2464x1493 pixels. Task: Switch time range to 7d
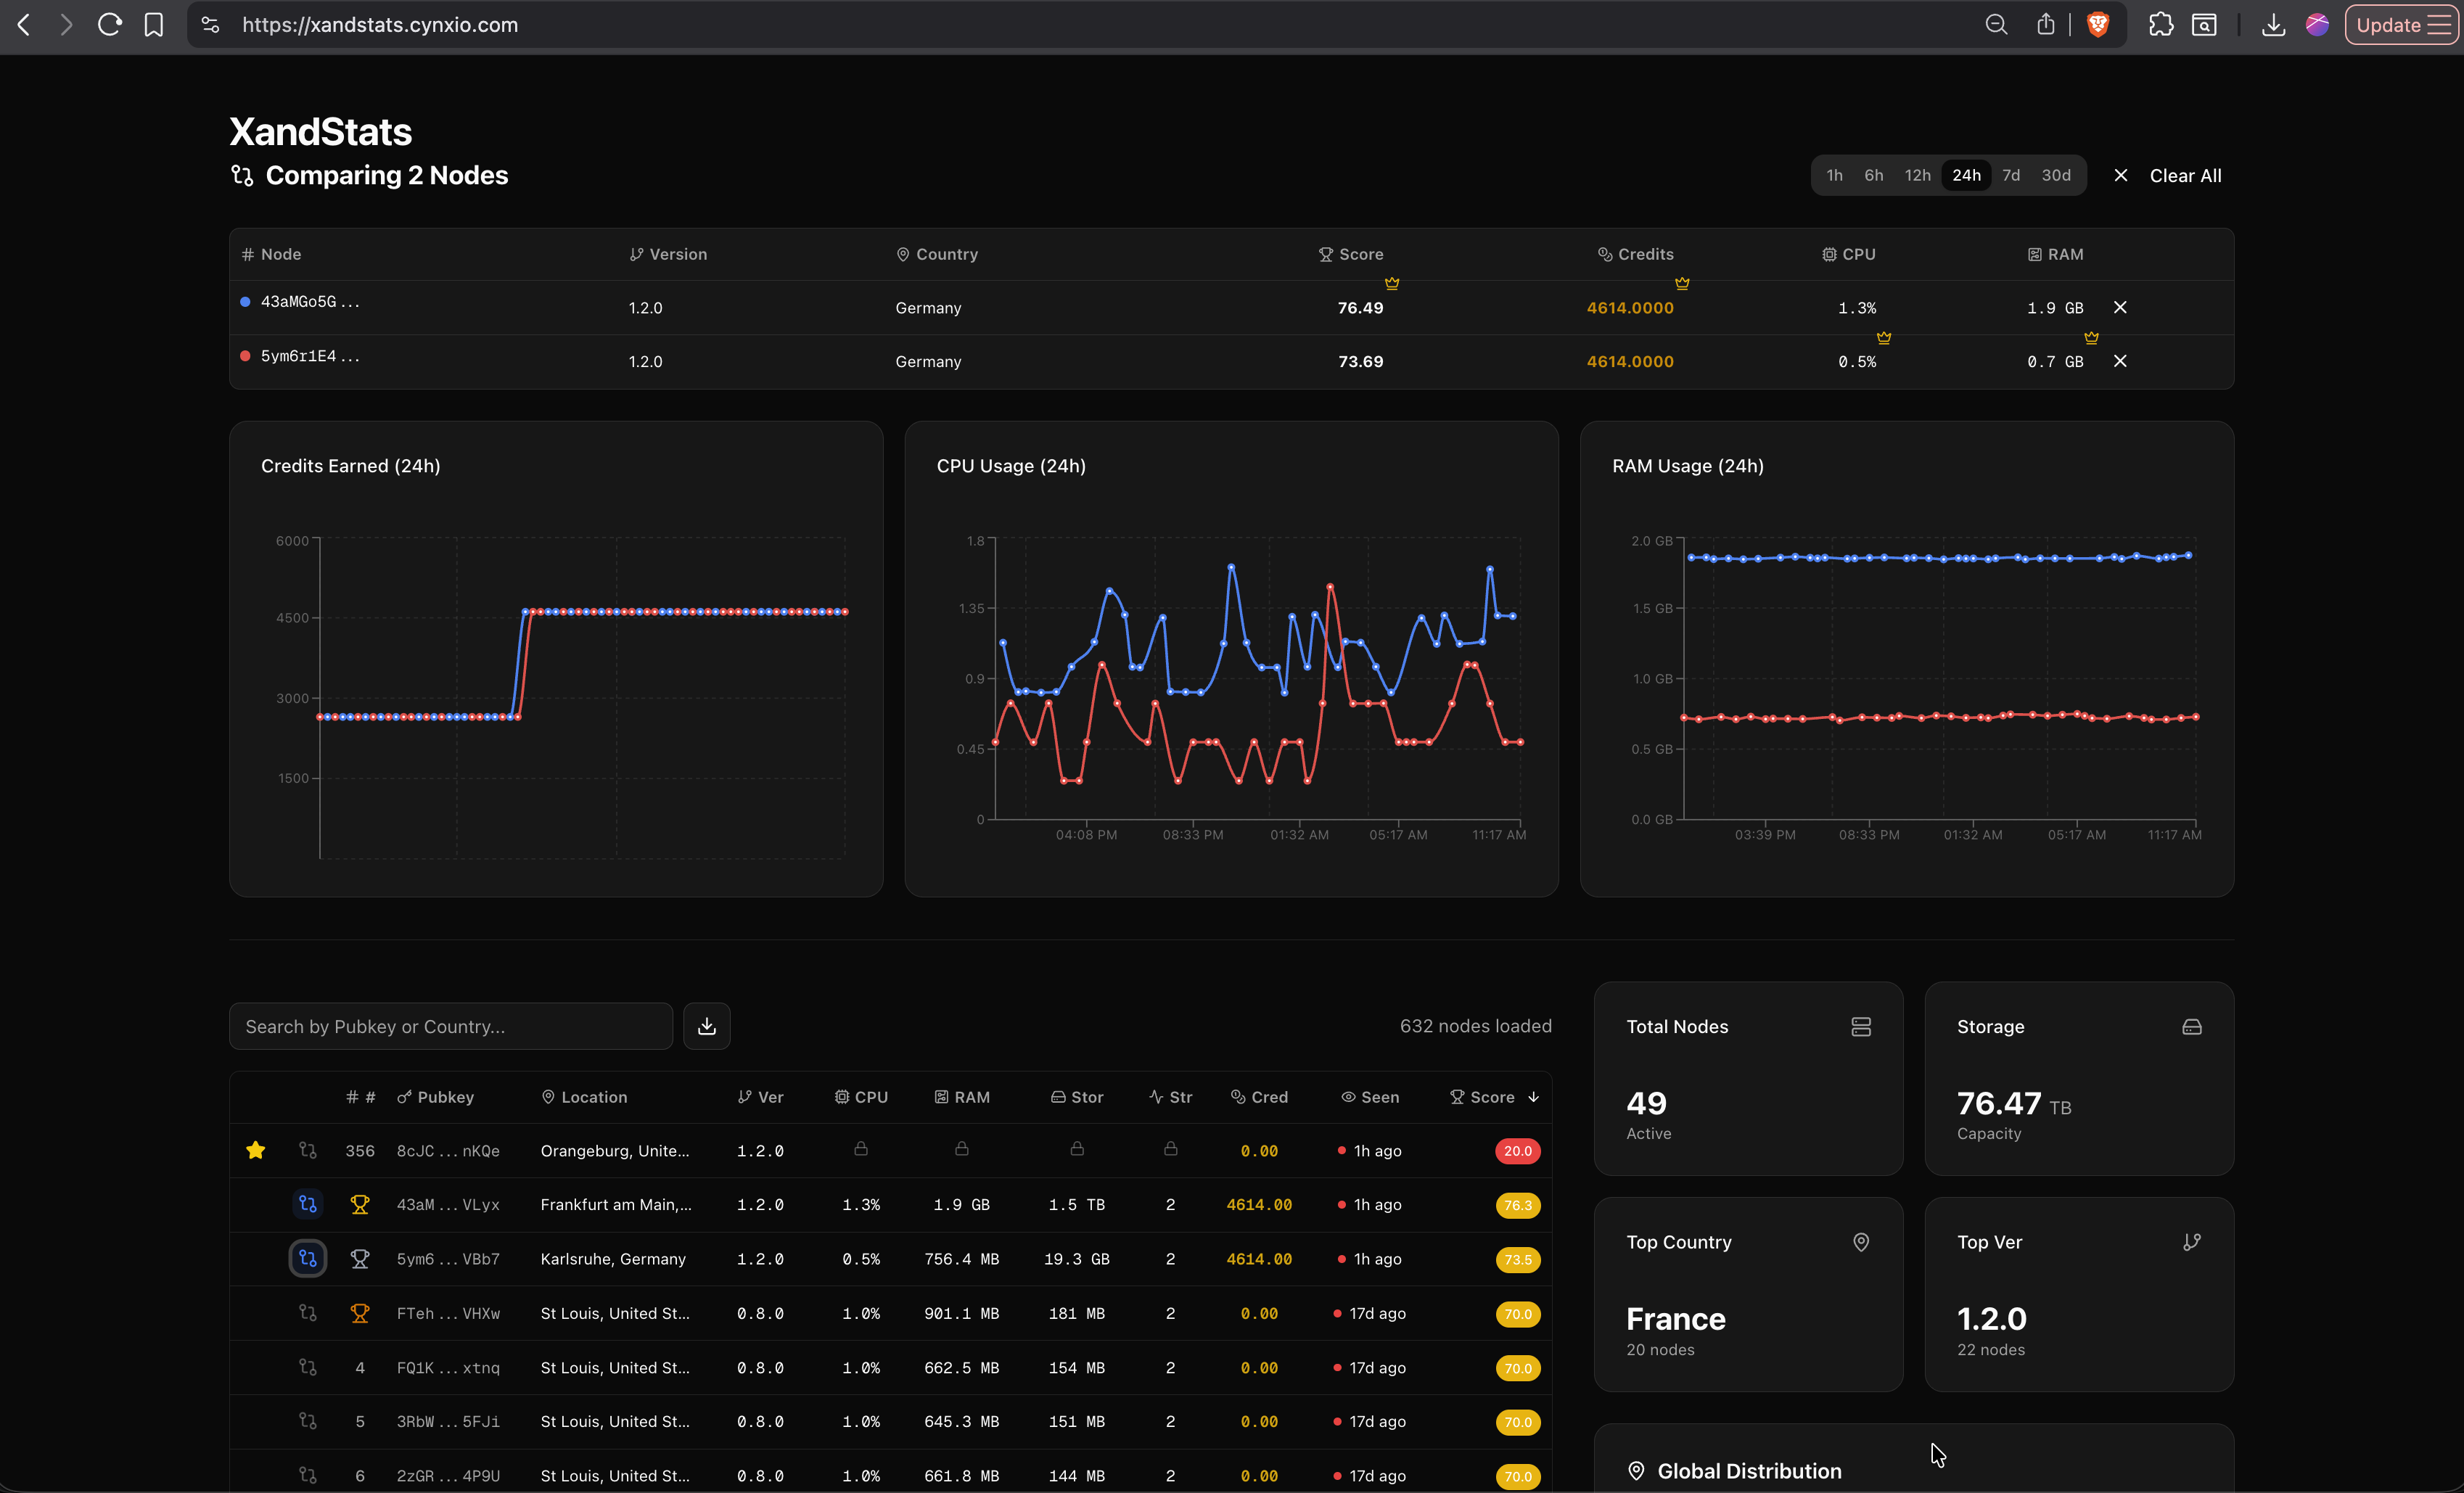[2011, 175]
